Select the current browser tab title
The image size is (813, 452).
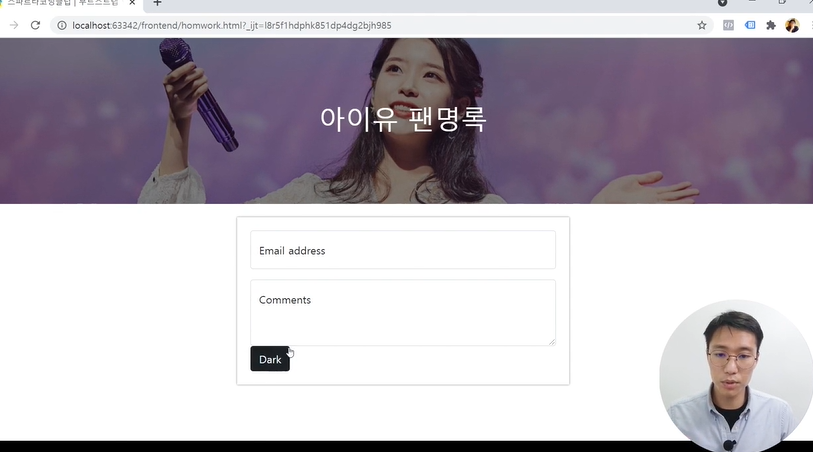(x=62, y=3)
